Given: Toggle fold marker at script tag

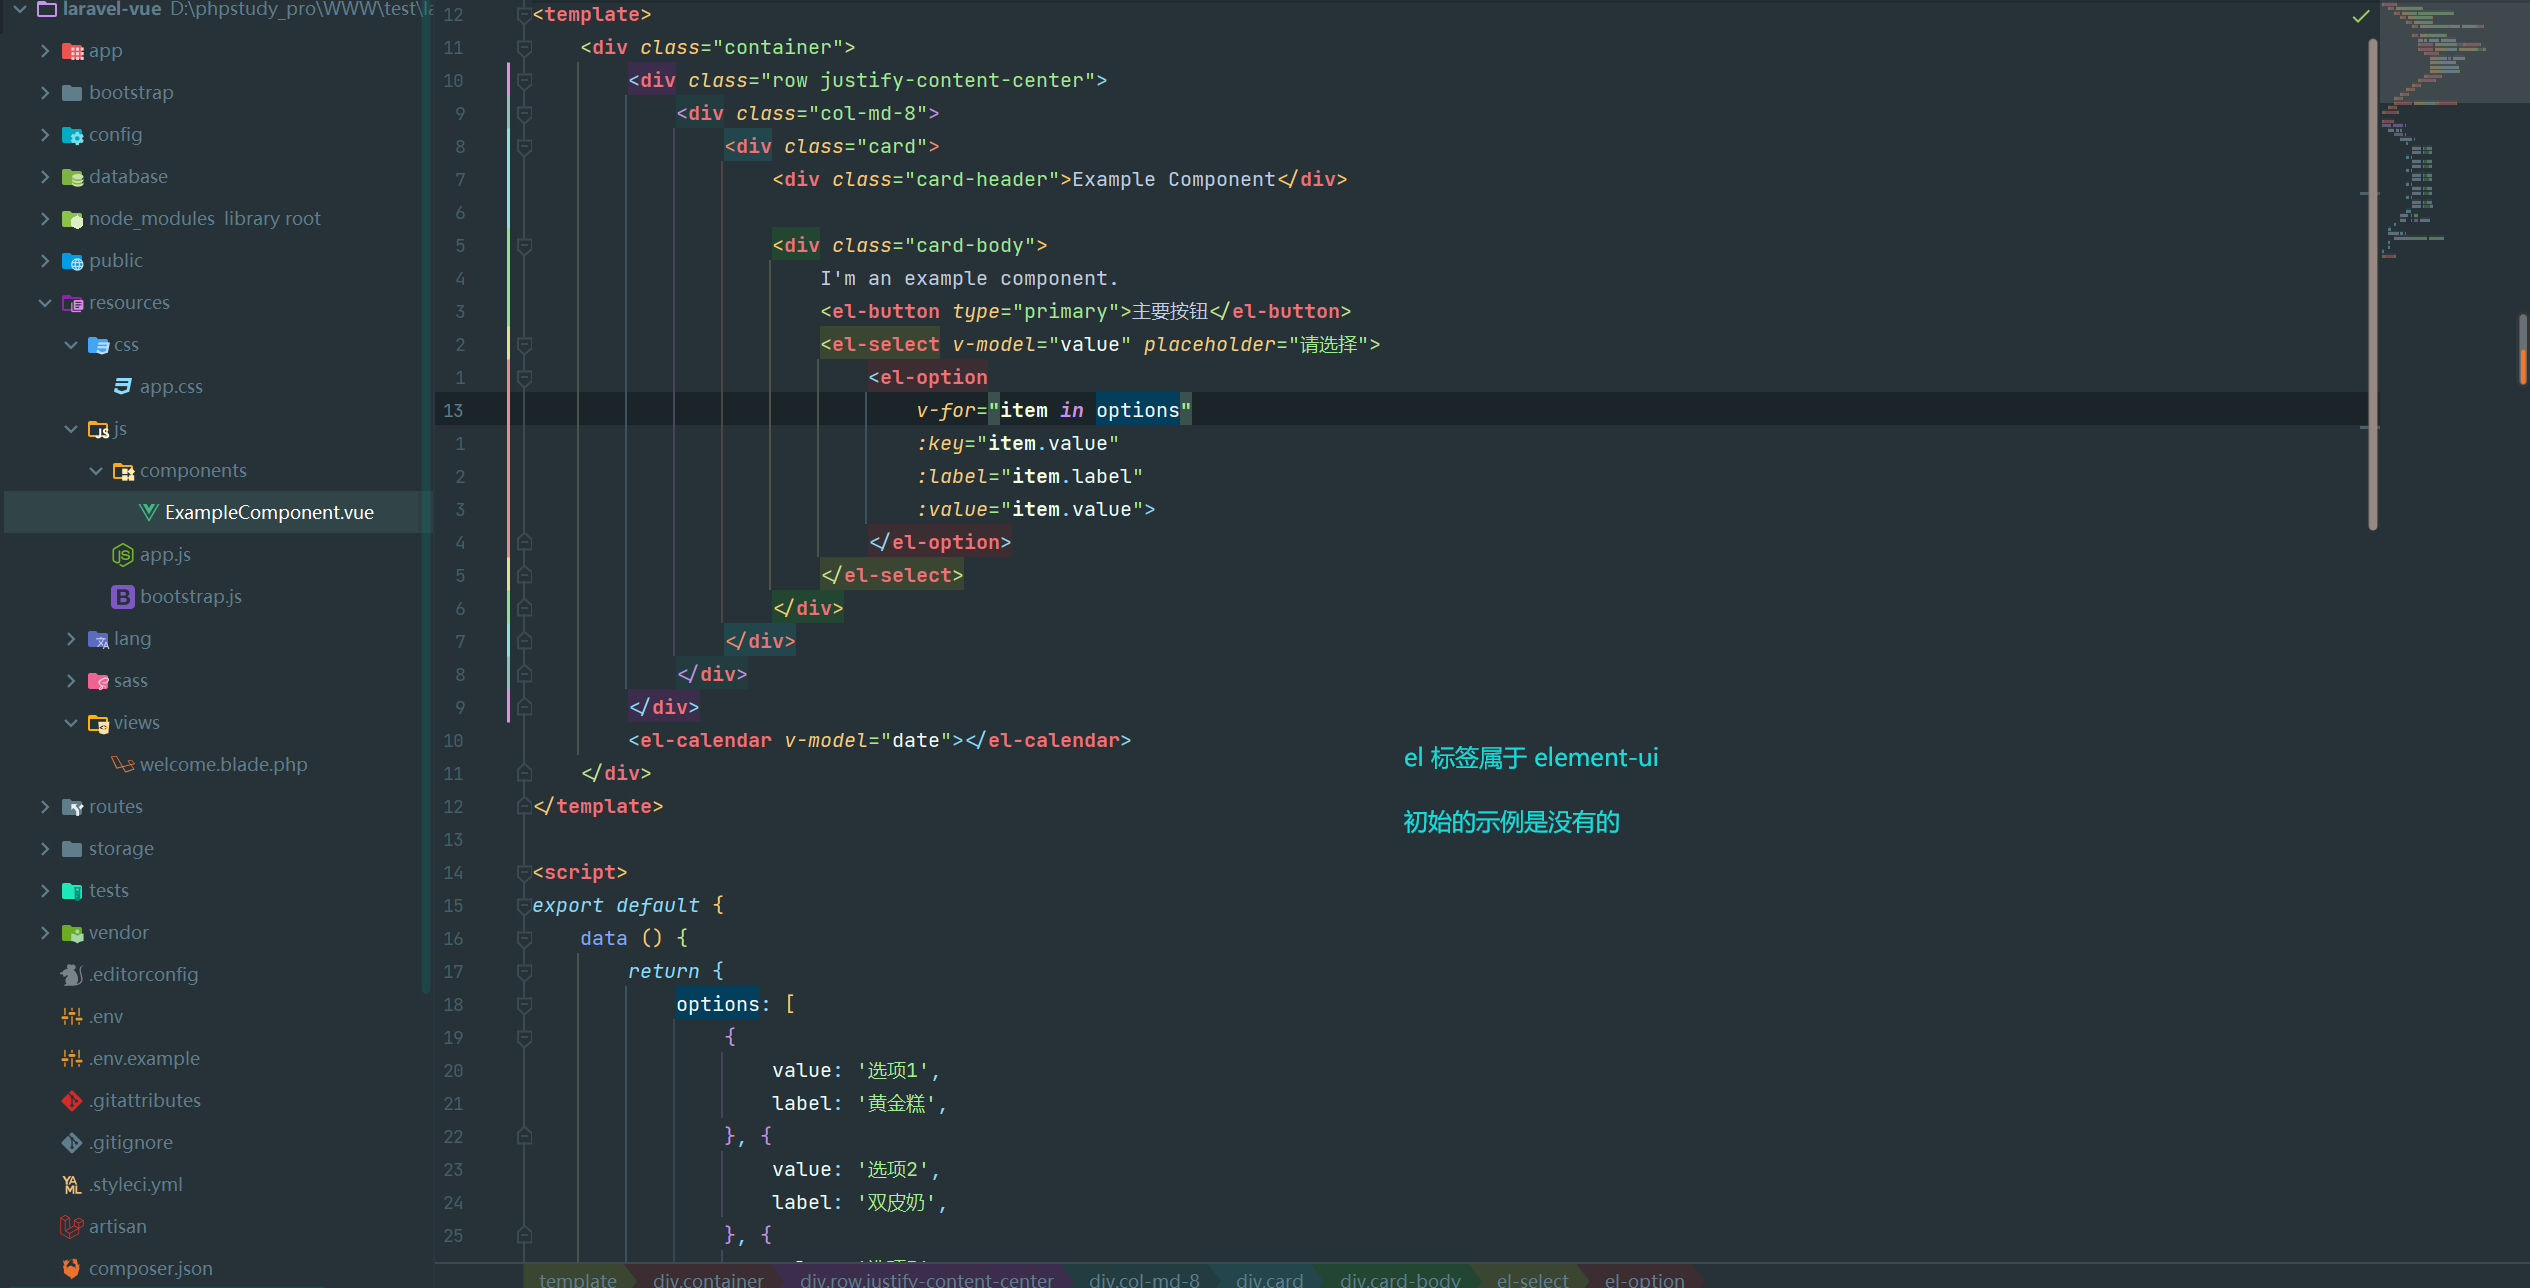Looking at the screenshot, I should click(x=524, y=872).
